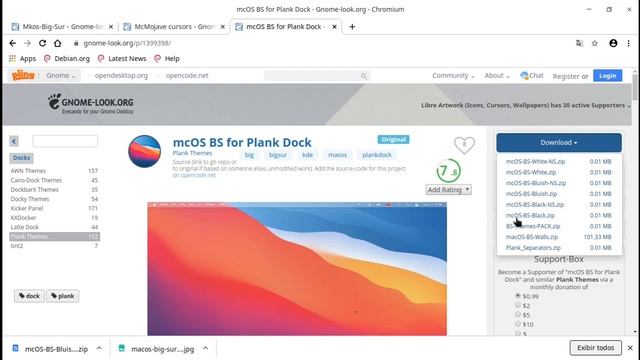Reload the current page

click(x=42, y=43)
